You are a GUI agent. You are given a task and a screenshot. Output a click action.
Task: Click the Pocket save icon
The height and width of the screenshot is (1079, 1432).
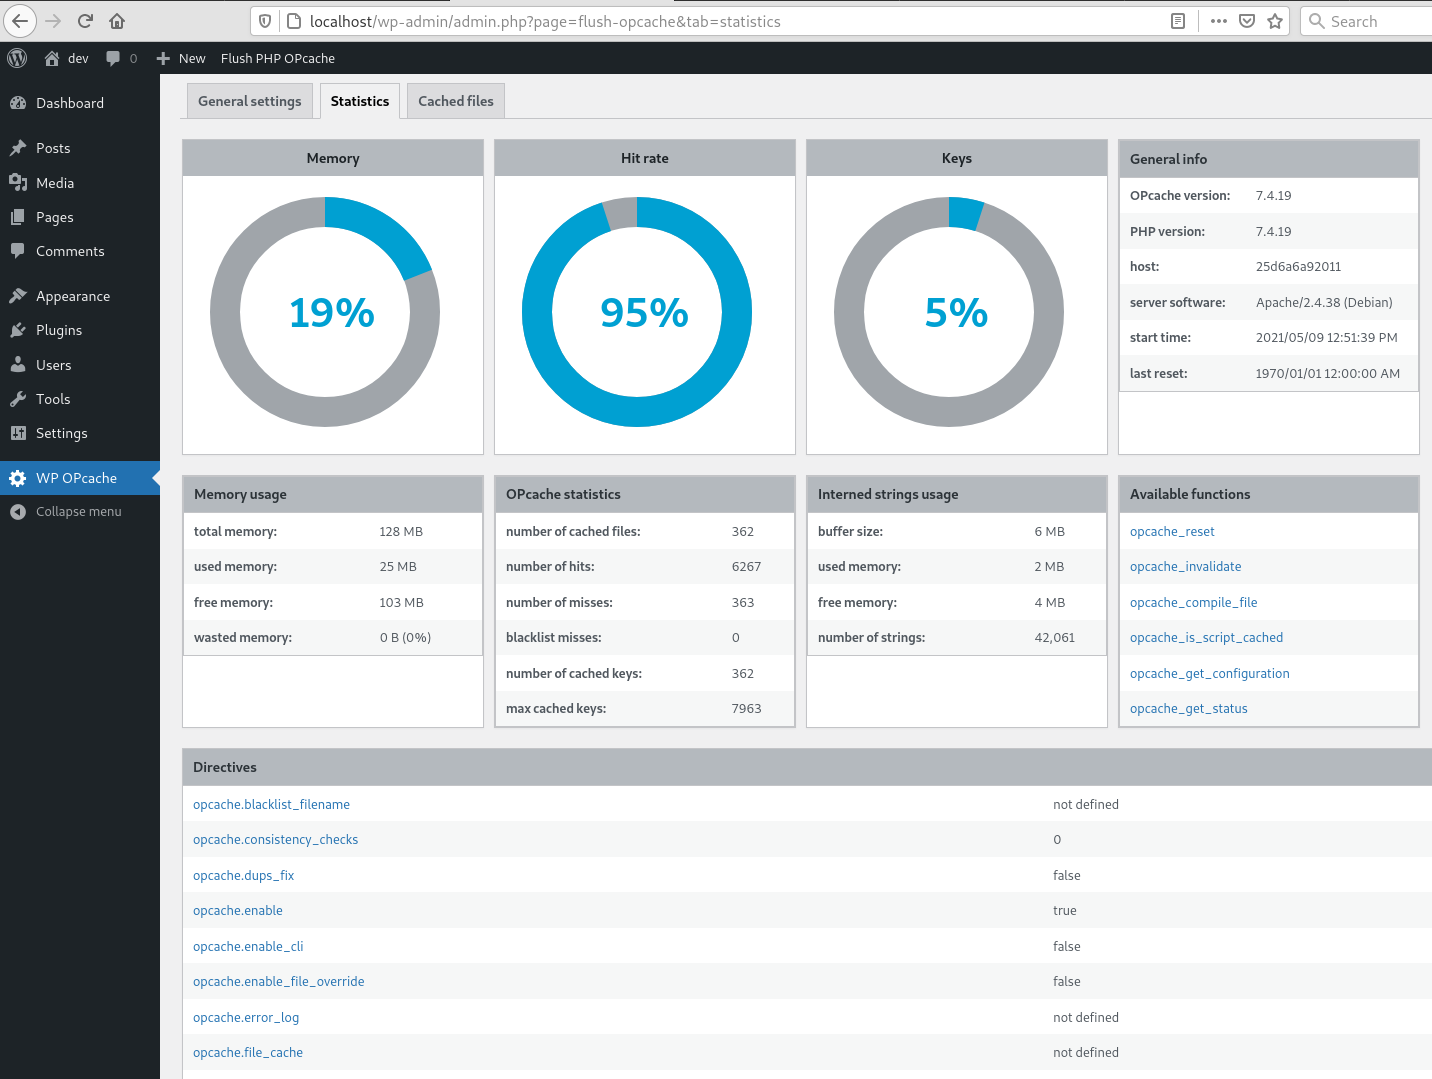click(x=1247, y=21)
